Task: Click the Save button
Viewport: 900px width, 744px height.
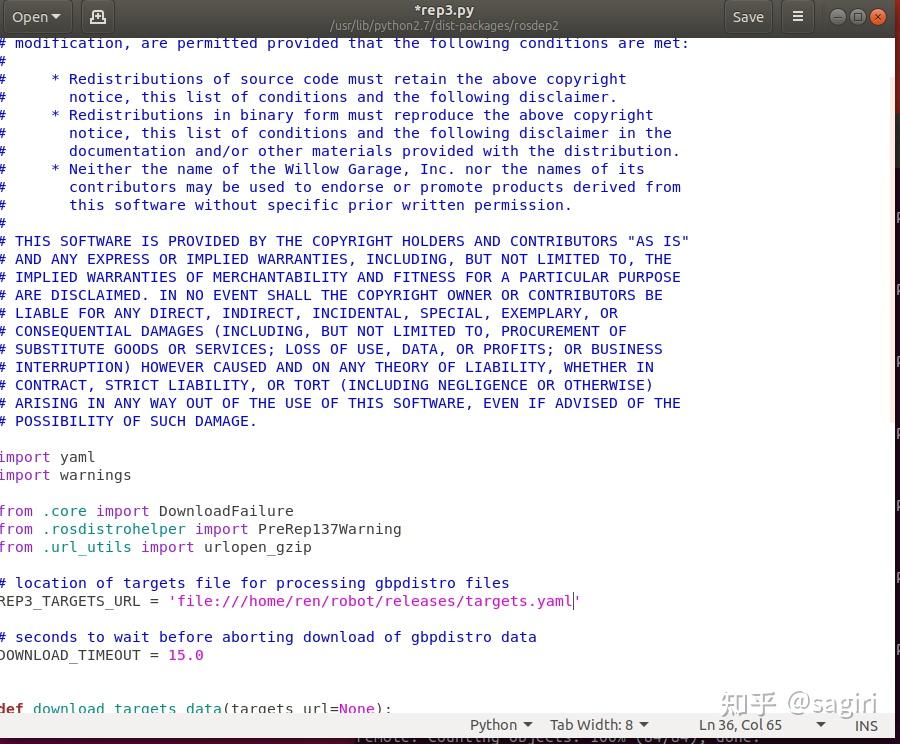Action: [x=747, y=16]
